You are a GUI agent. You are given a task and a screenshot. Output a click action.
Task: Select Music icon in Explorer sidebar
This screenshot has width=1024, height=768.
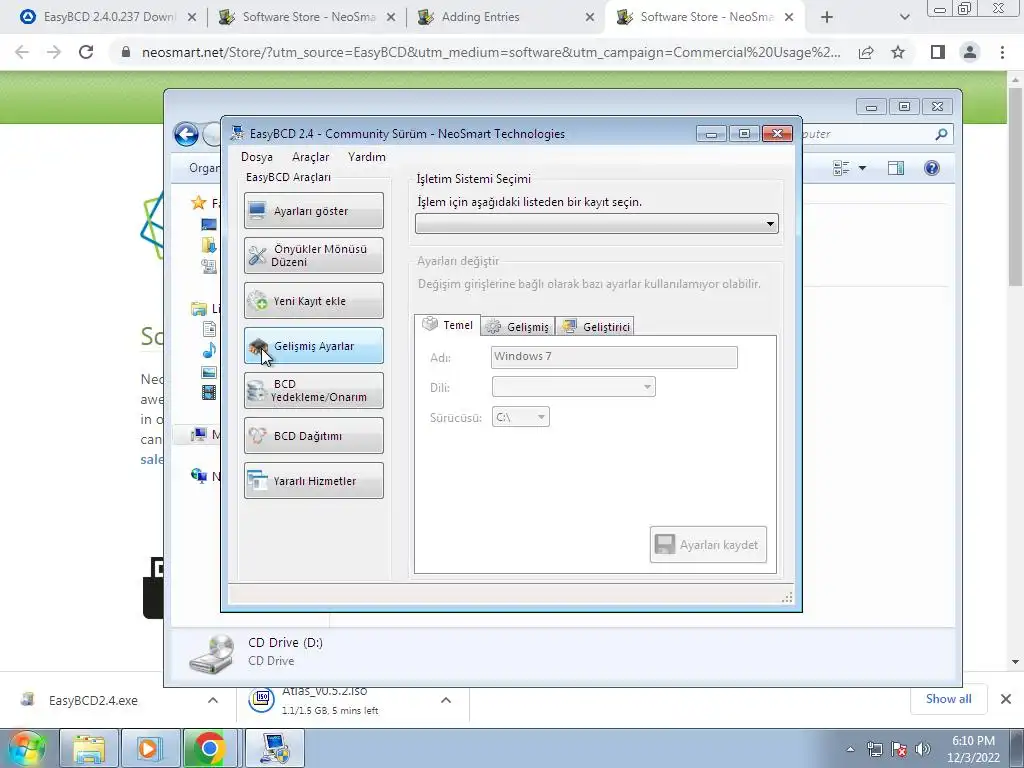click(209, 350)
